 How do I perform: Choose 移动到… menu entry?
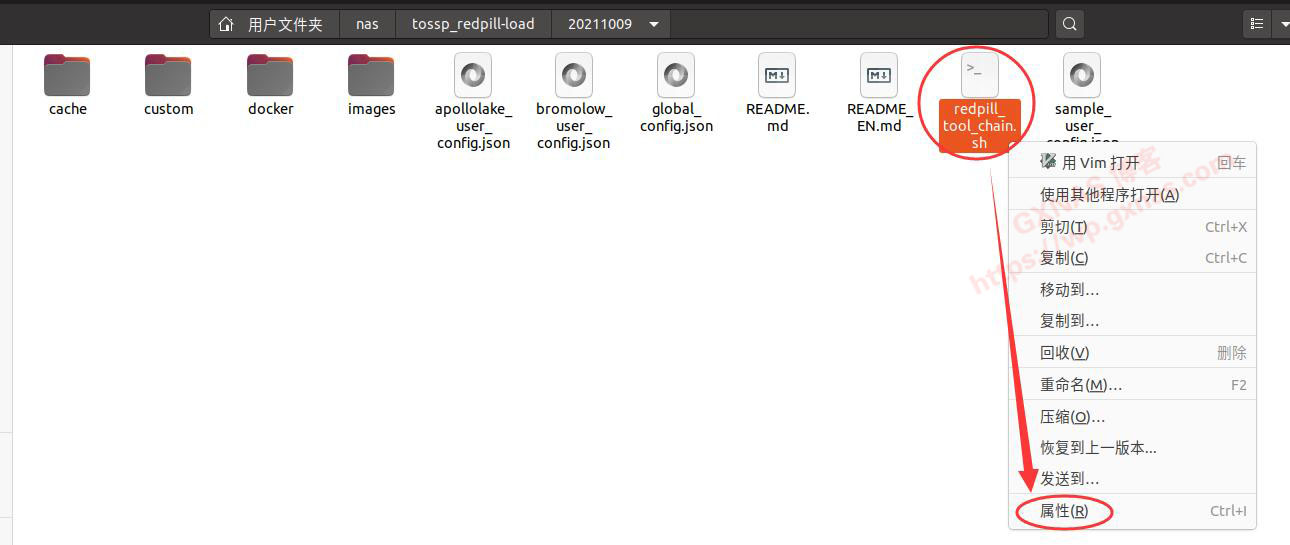click(1132, 290)
